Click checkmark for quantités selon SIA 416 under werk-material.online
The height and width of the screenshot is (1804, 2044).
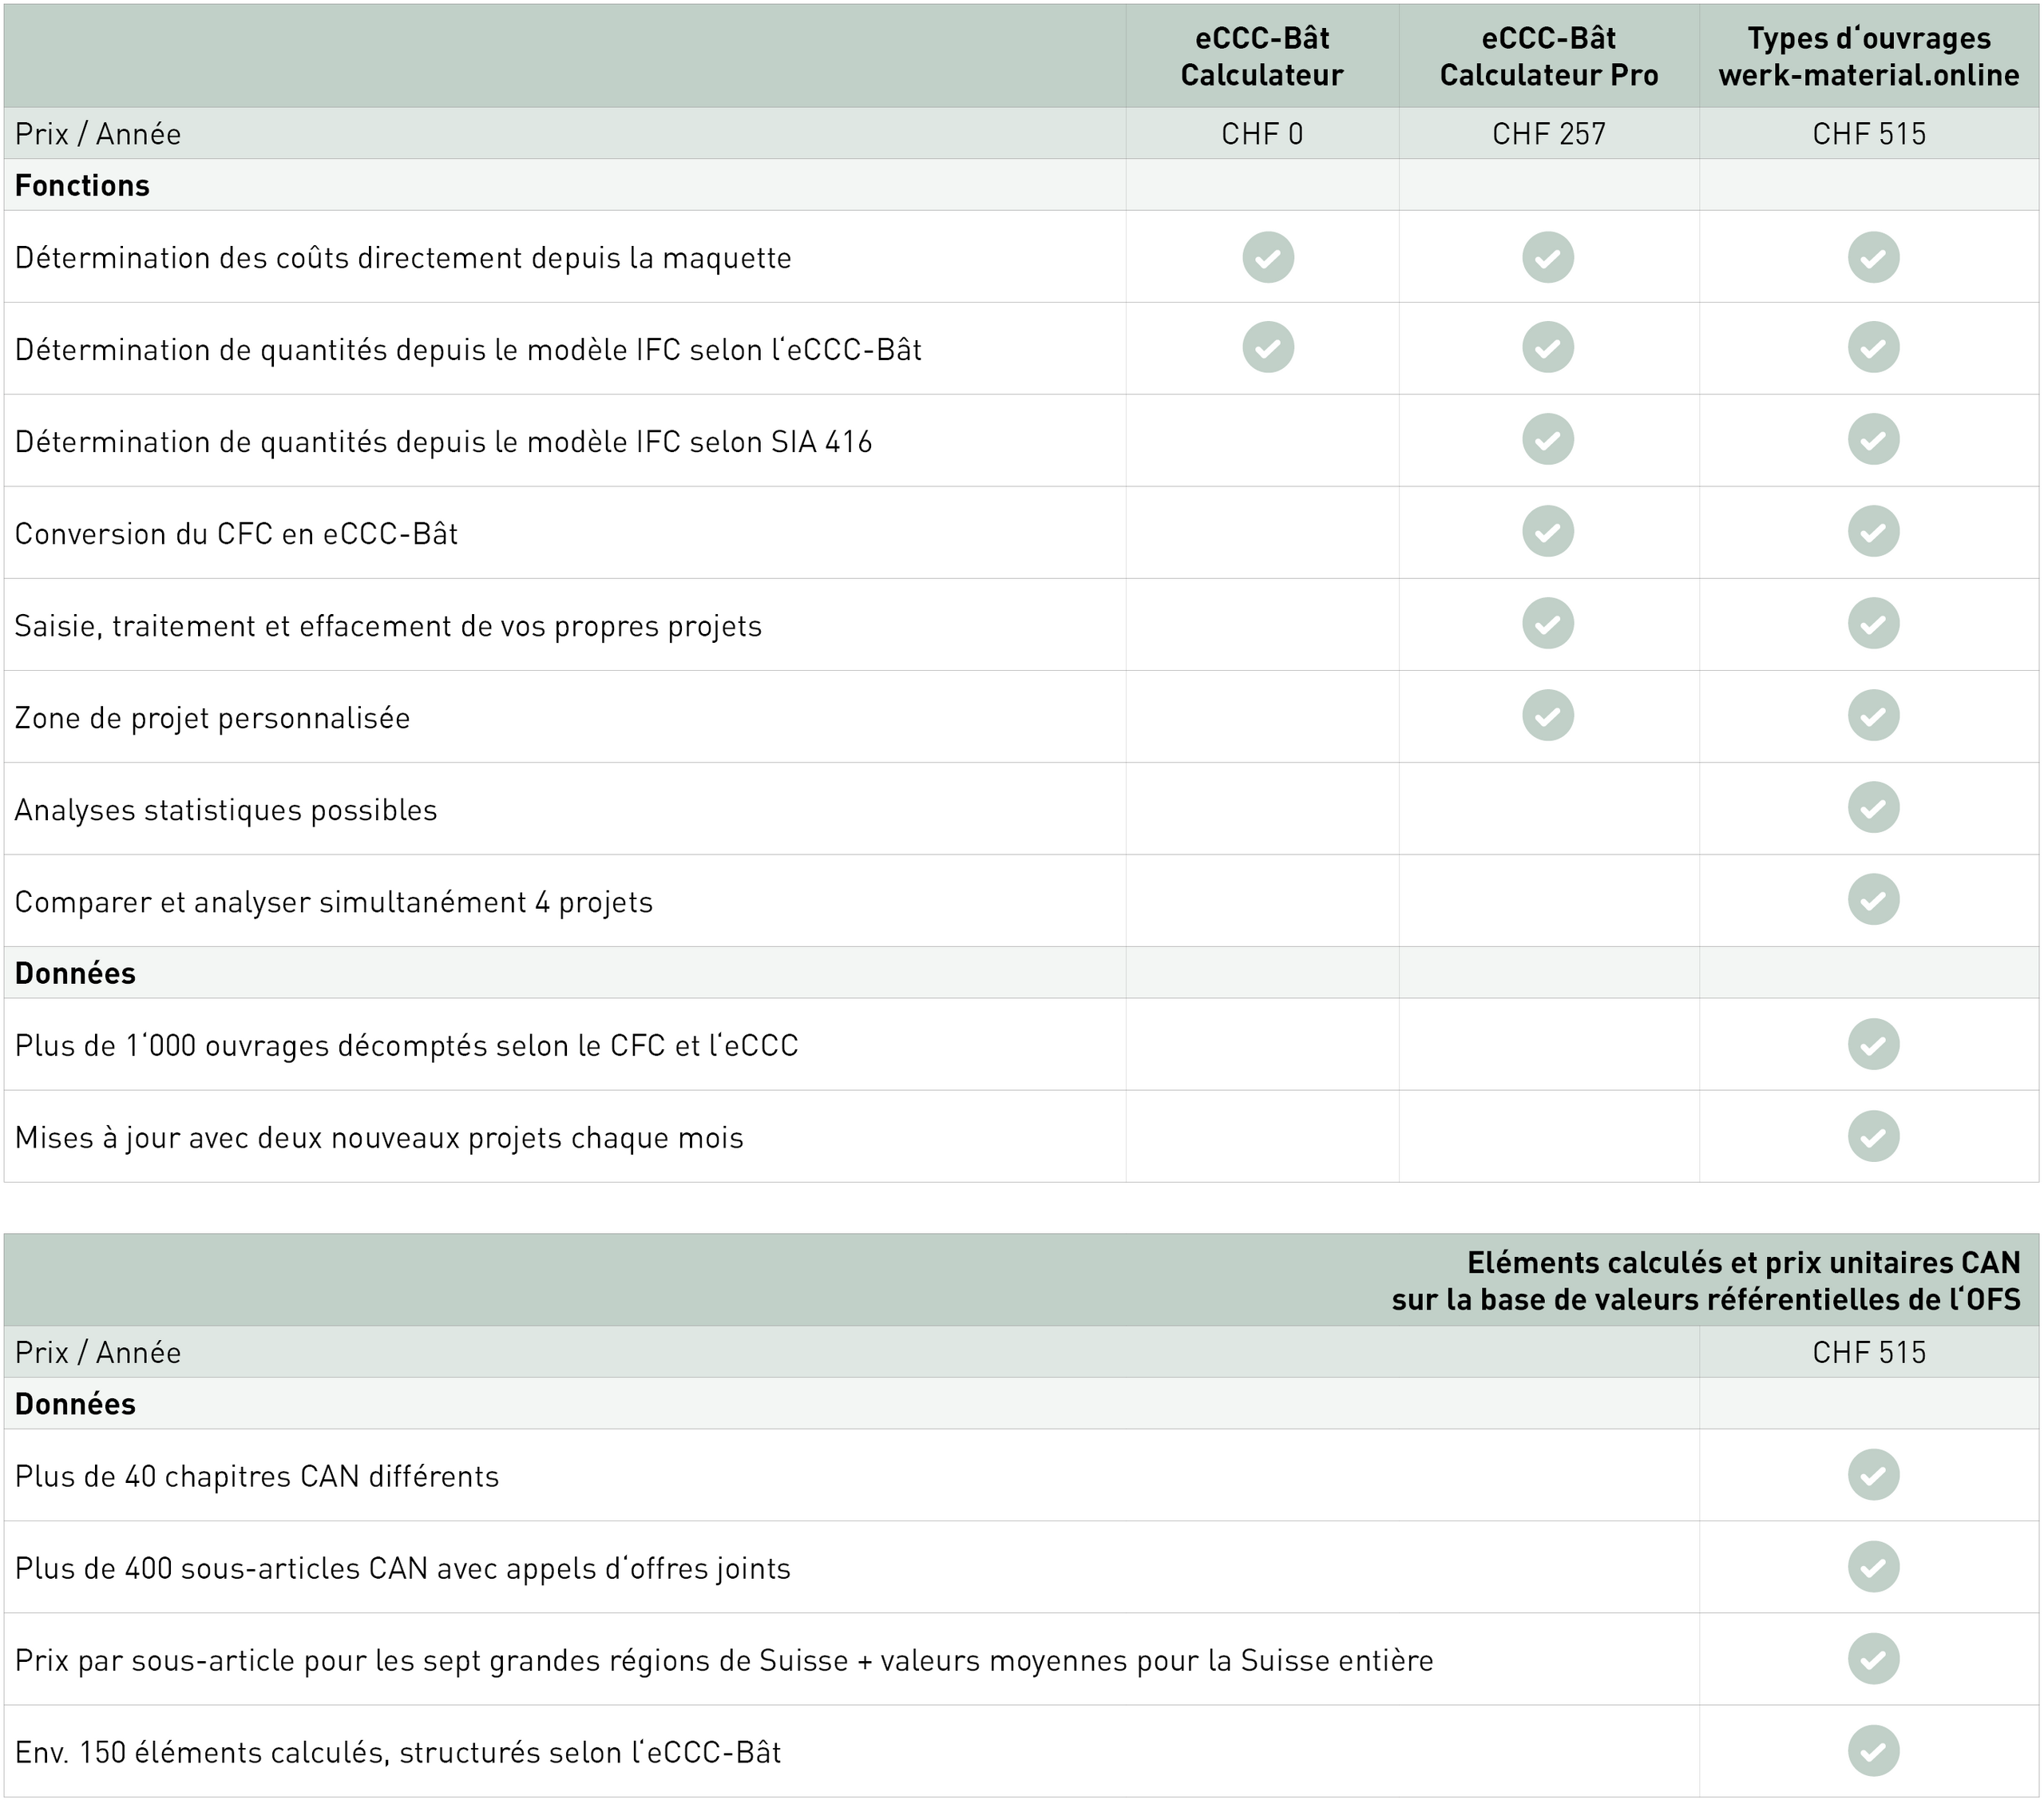click(x=1873, y=439)
